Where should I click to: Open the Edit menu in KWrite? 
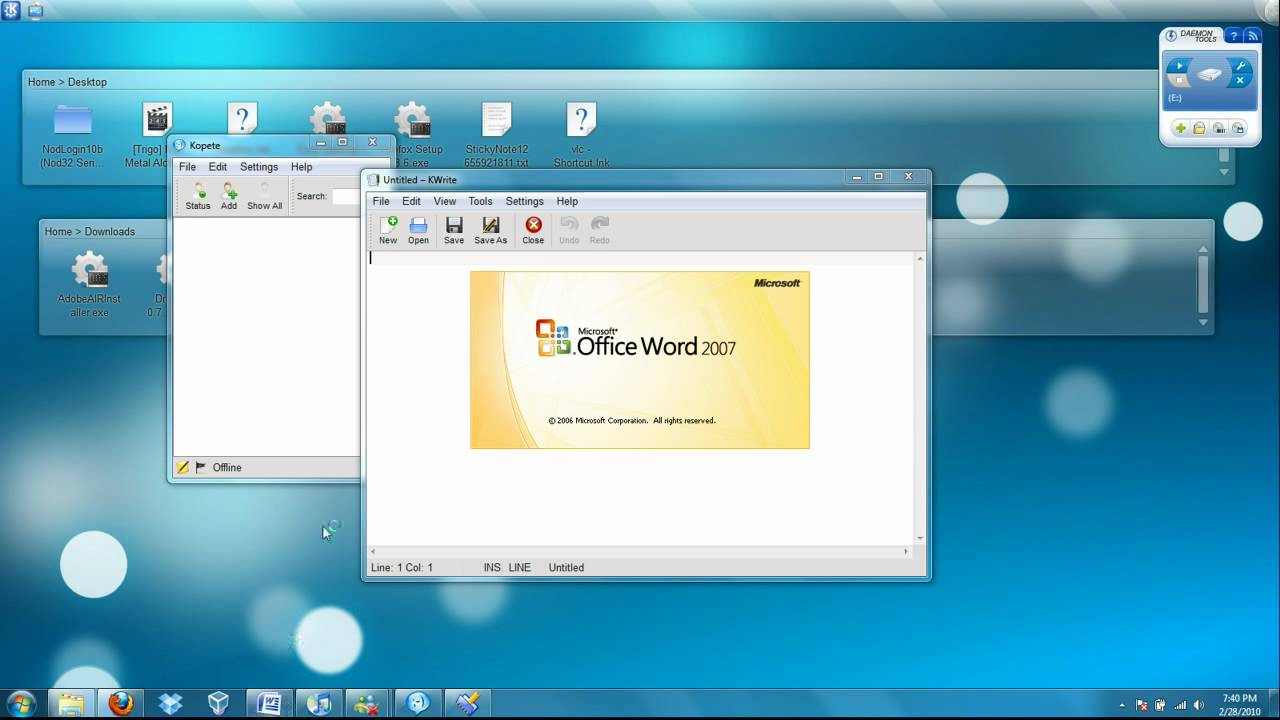(411, 201)
